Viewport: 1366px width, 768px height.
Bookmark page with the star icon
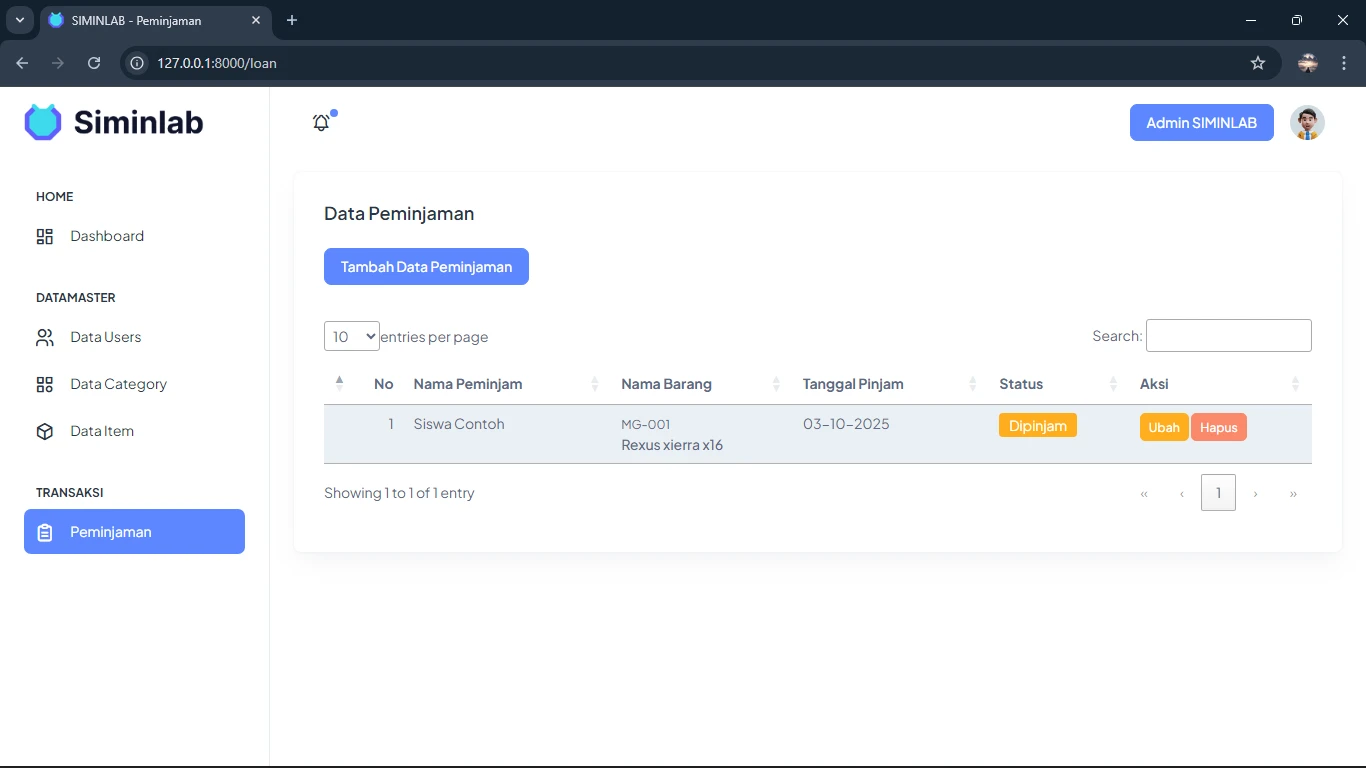coord(1258,63)
